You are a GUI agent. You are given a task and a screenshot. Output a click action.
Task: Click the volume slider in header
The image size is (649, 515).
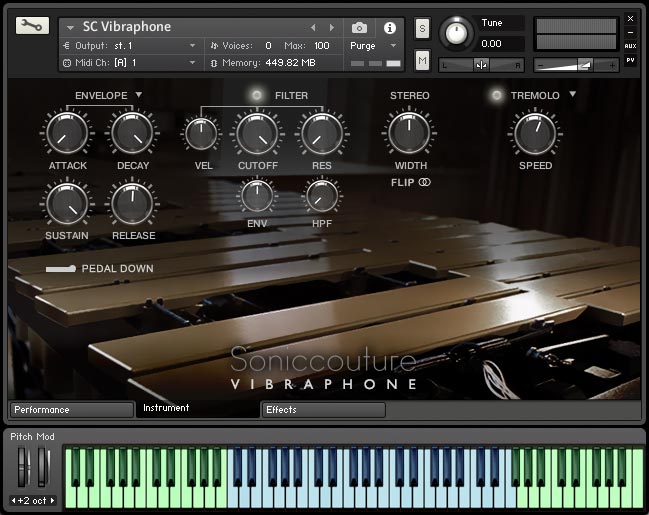576,65
